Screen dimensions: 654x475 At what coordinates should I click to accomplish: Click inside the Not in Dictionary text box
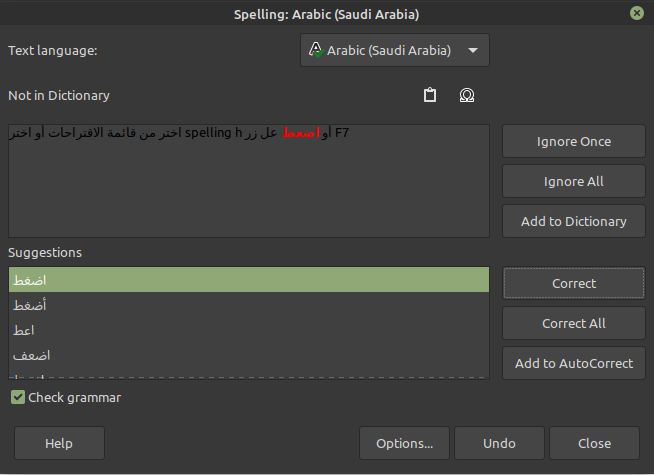[248, 190]
